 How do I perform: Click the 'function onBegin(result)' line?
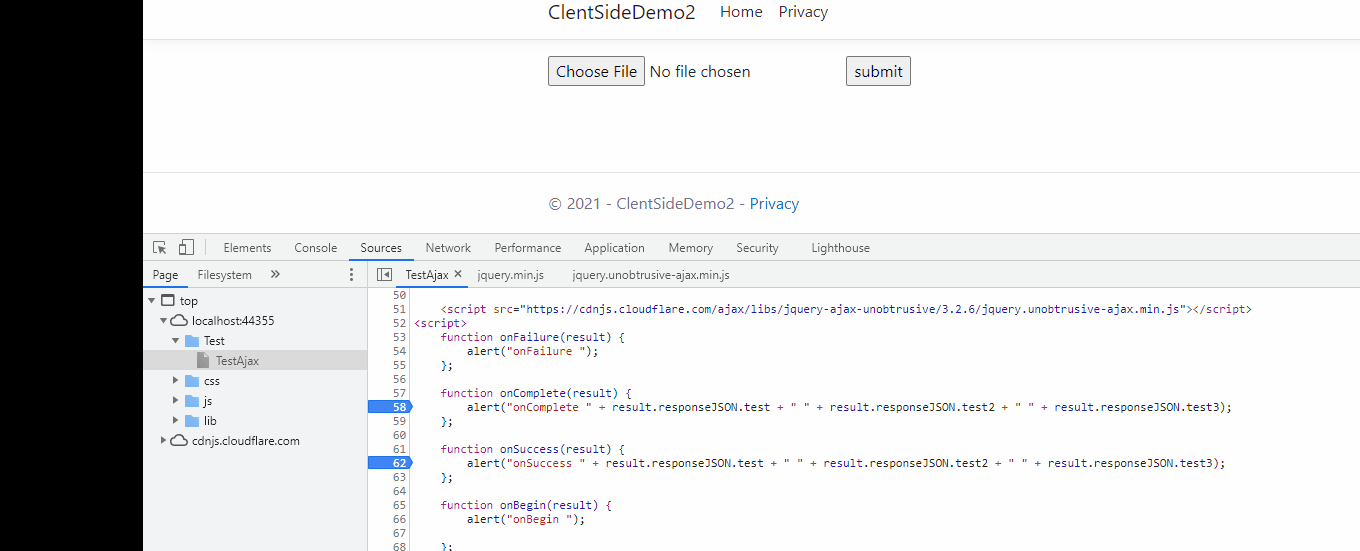525,505
